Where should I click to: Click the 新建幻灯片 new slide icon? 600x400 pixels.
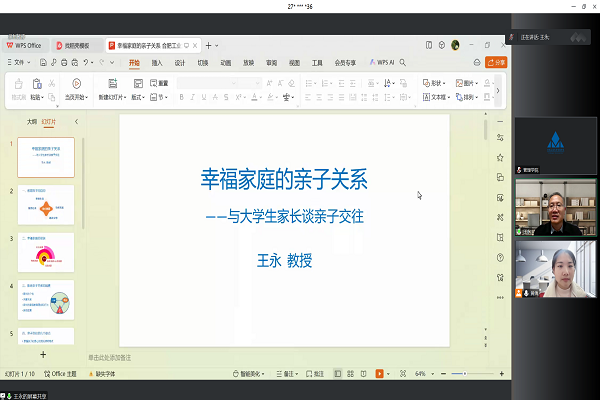click(112, 84)
